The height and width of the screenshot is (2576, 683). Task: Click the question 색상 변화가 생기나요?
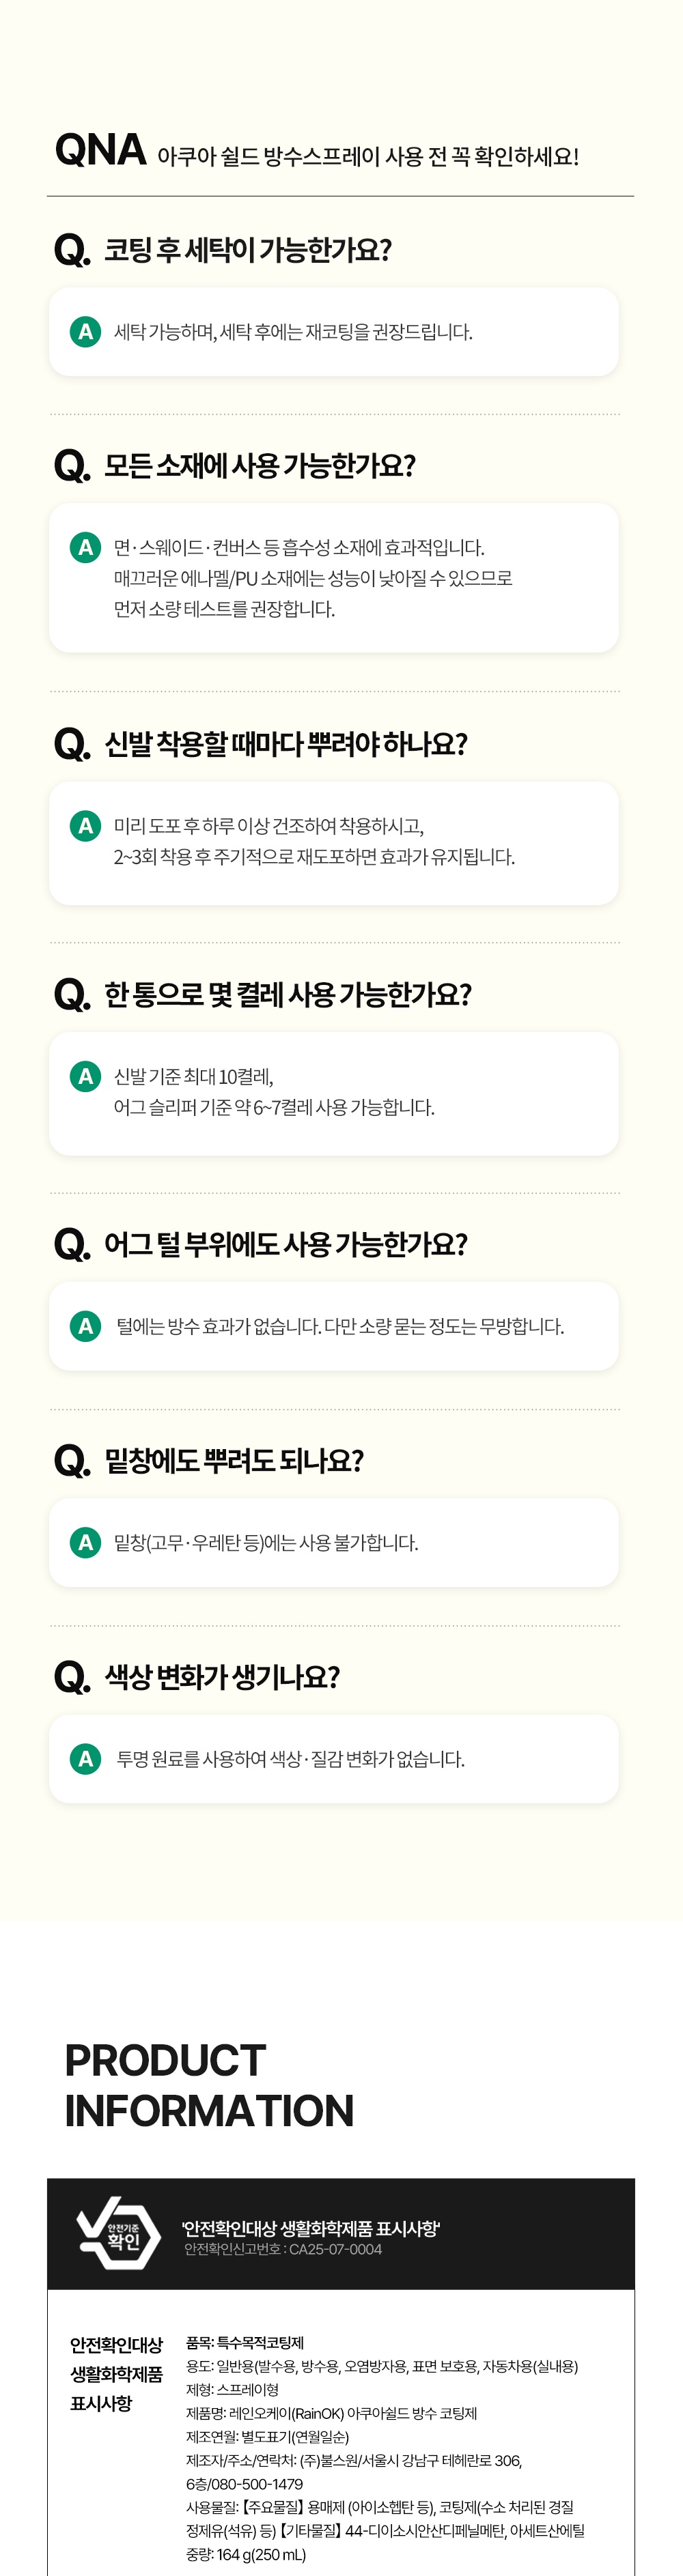(222, 1677)
